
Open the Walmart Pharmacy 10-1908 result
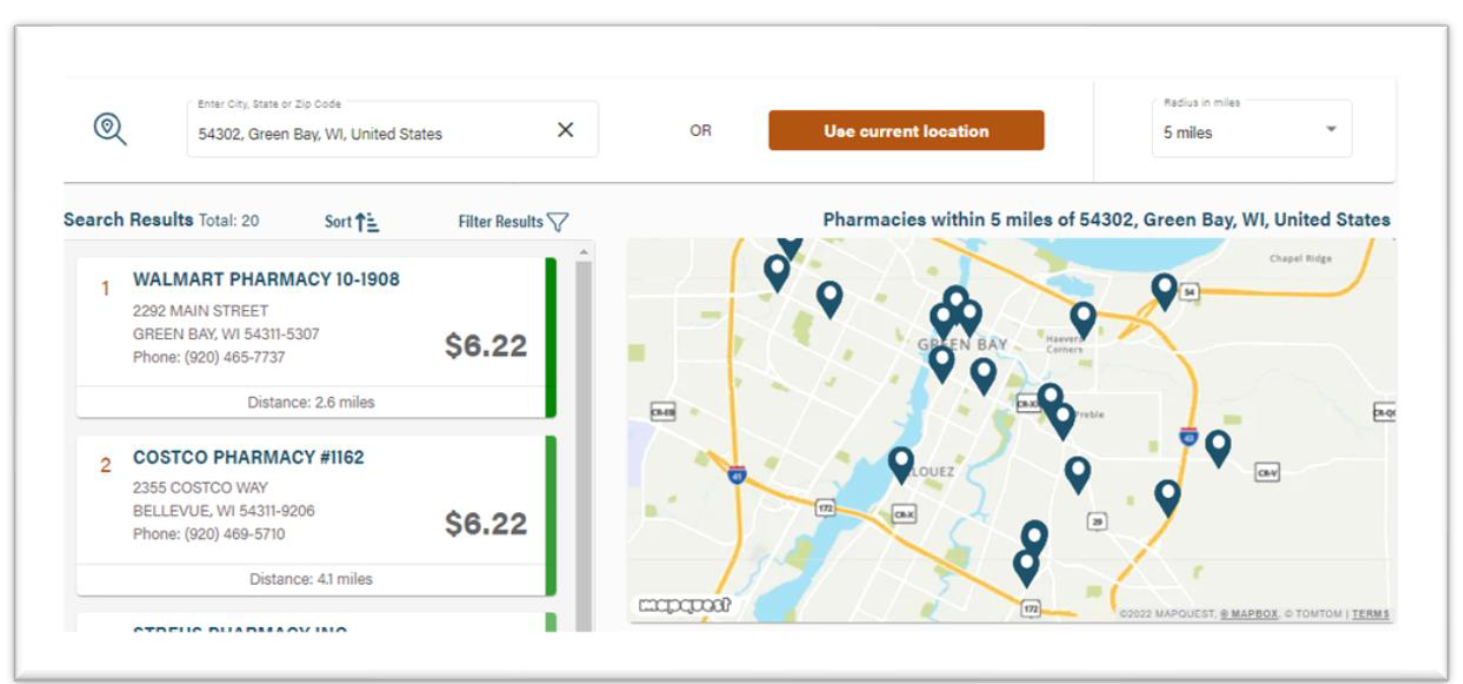(x=265, y=280)
